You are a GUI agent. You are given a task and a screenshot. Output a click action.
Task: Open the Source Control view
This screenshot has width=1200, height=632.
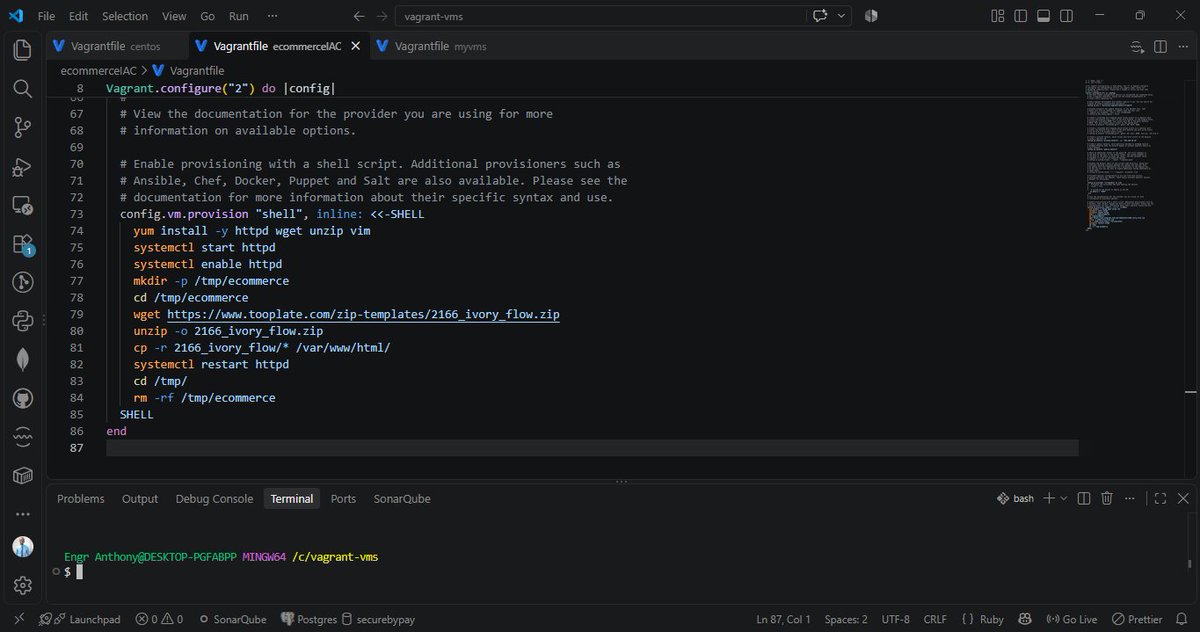22,128
